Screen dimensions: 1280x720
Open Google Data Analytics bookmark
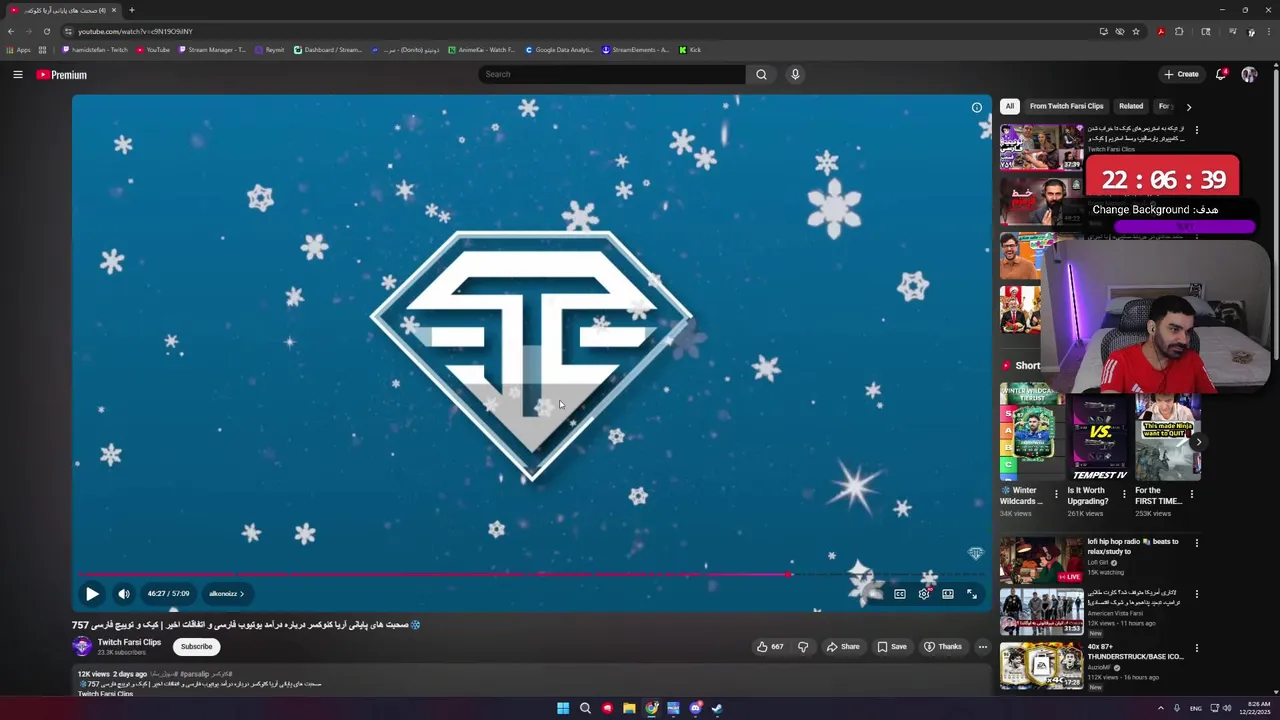[x=560, y=50]
